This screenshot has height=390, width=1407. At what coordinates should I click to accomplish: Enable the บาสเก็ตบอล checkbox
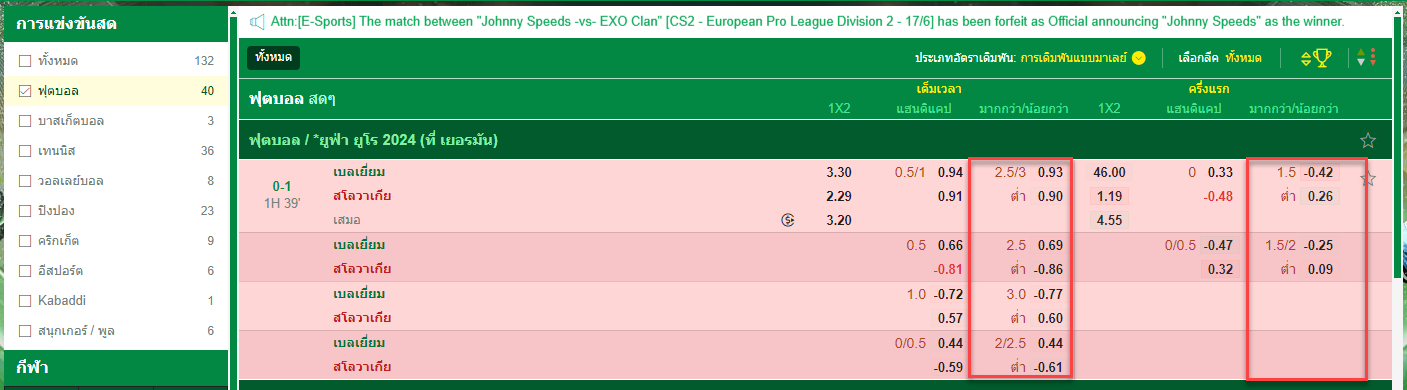pos(25,121)
